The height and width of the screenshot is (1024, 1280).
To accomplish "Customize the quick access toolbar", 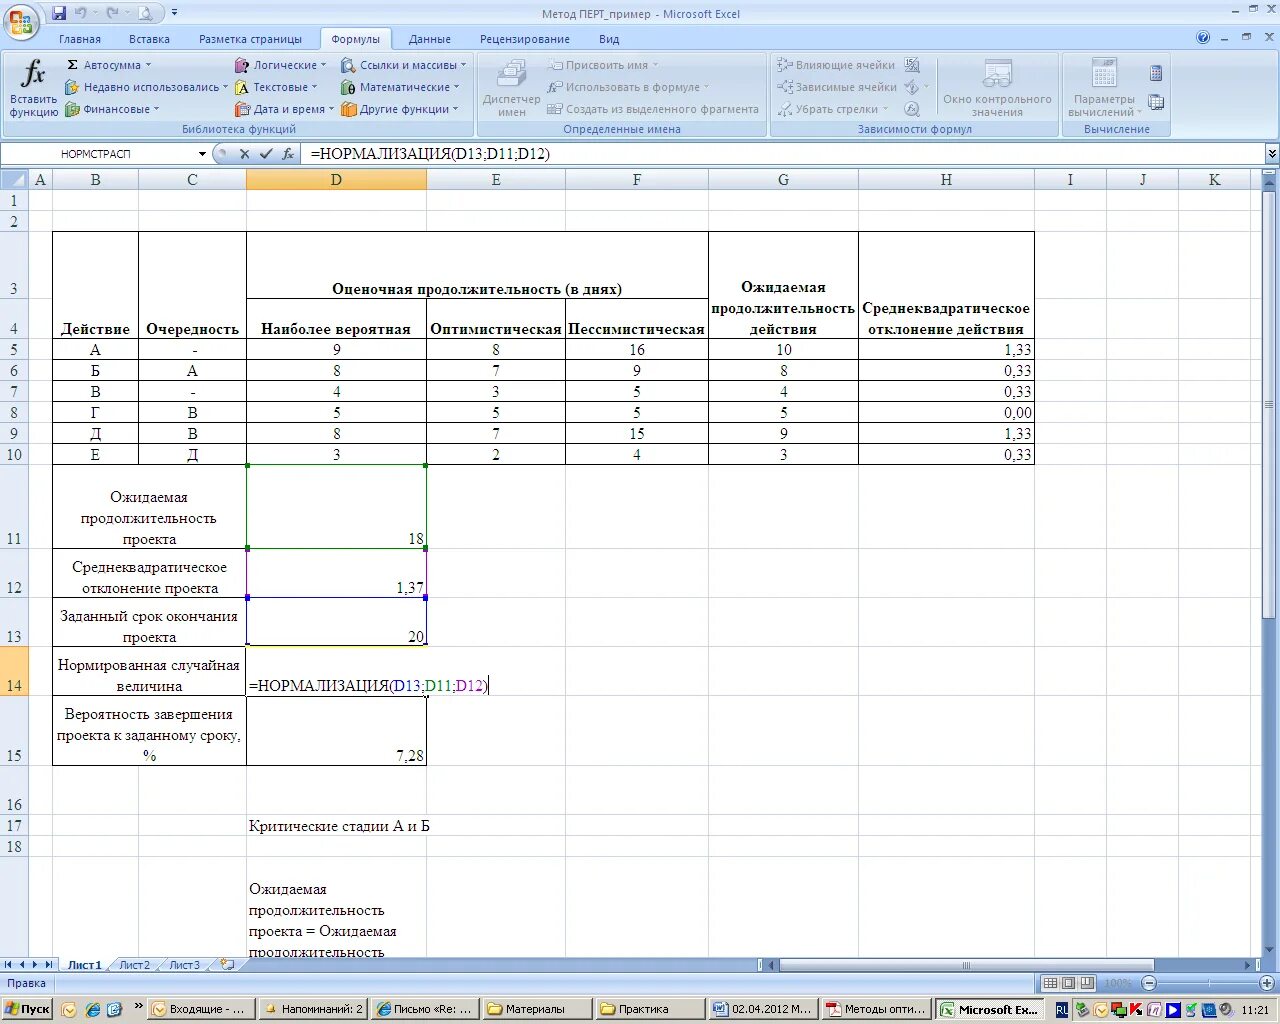I will click(x=175, y=13).
